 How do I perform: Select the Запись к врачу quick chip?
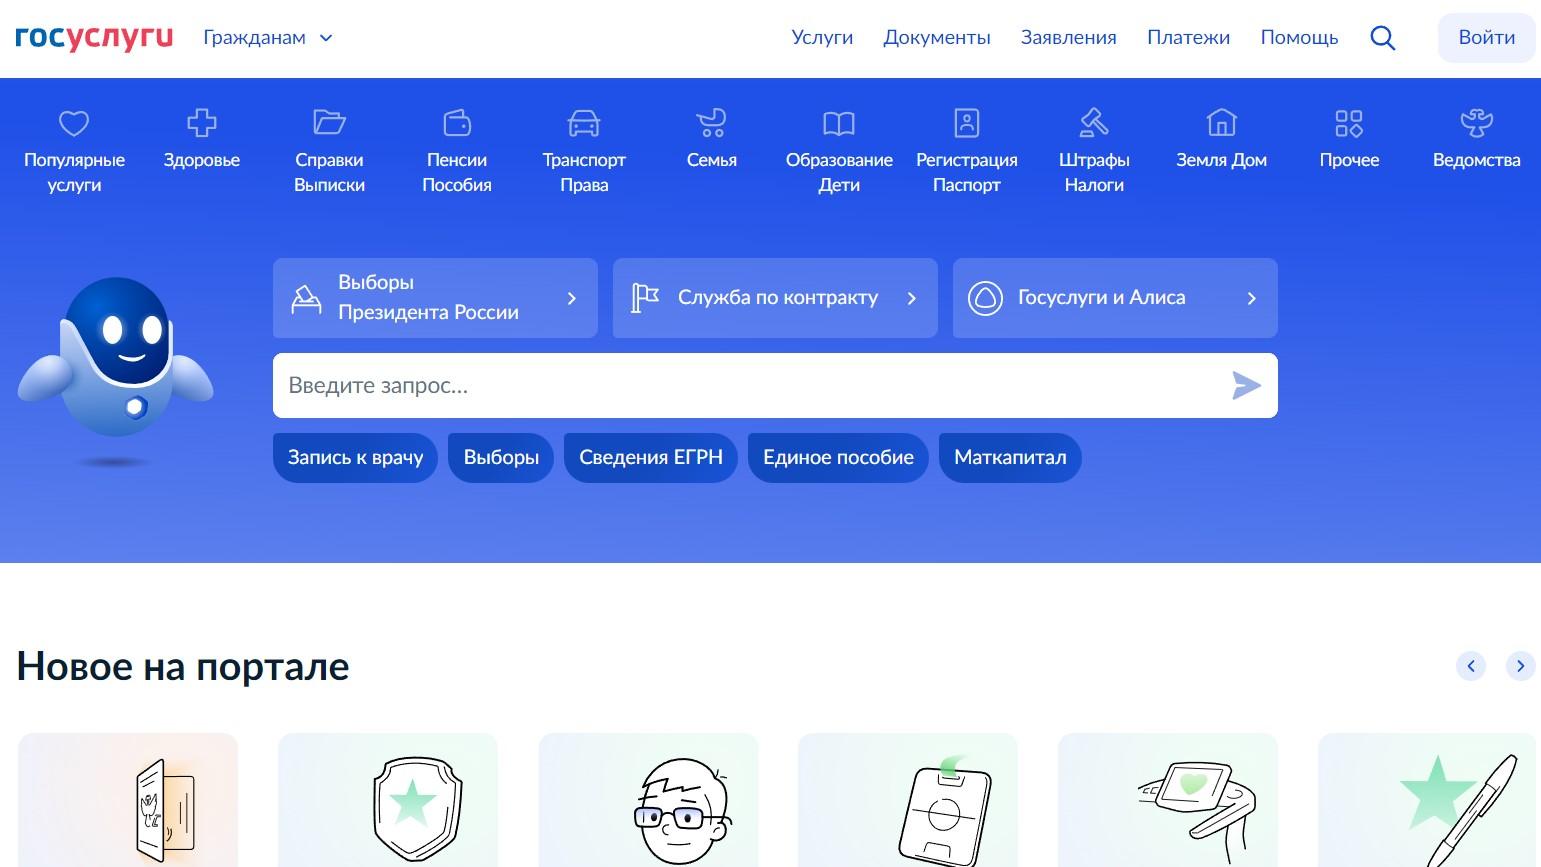tap(355, 458)
